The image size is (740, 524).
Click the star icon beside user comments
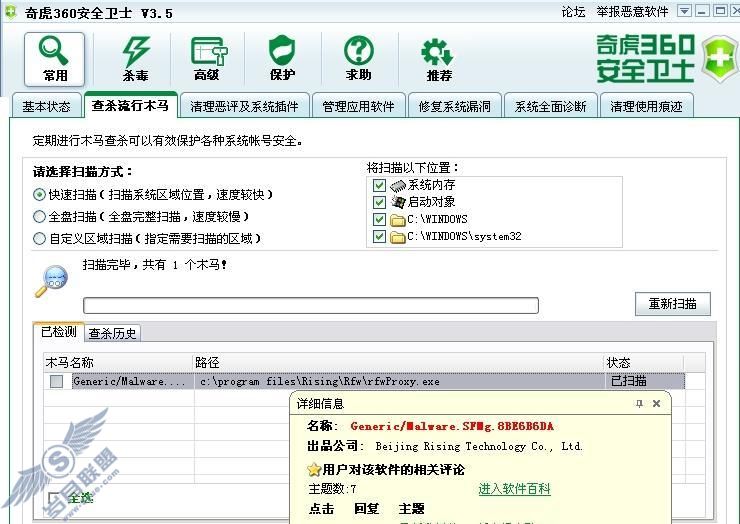pos(314,470)
